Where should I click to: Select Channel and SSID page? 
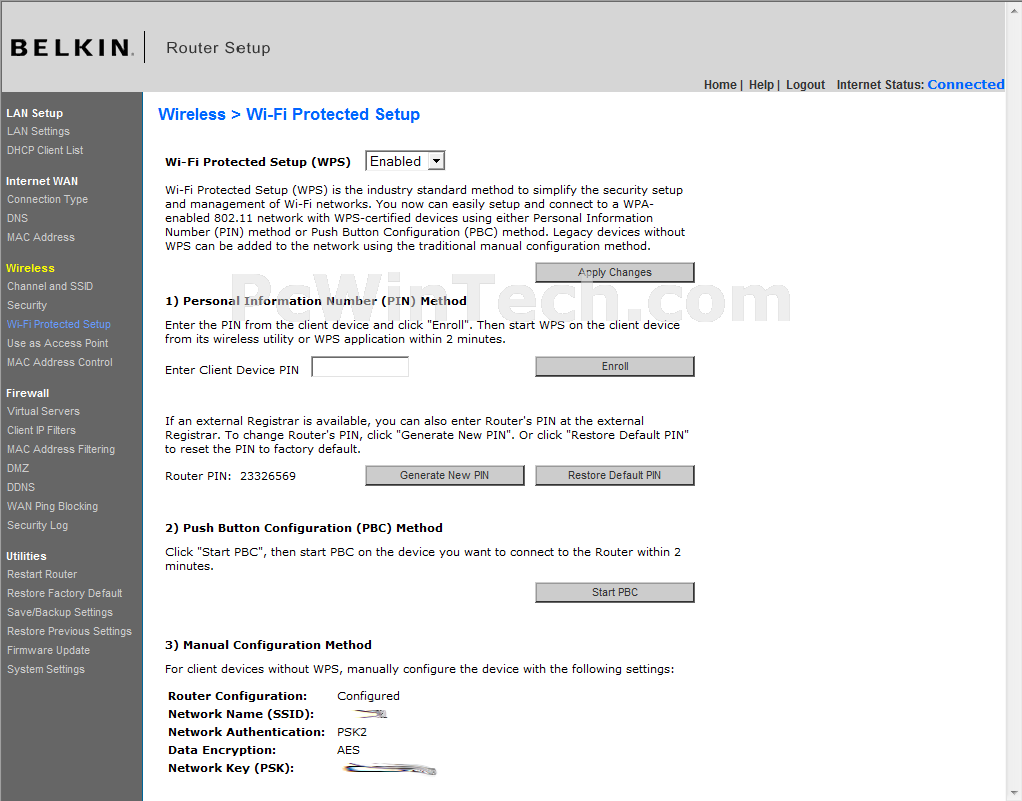tap(50, 286)
